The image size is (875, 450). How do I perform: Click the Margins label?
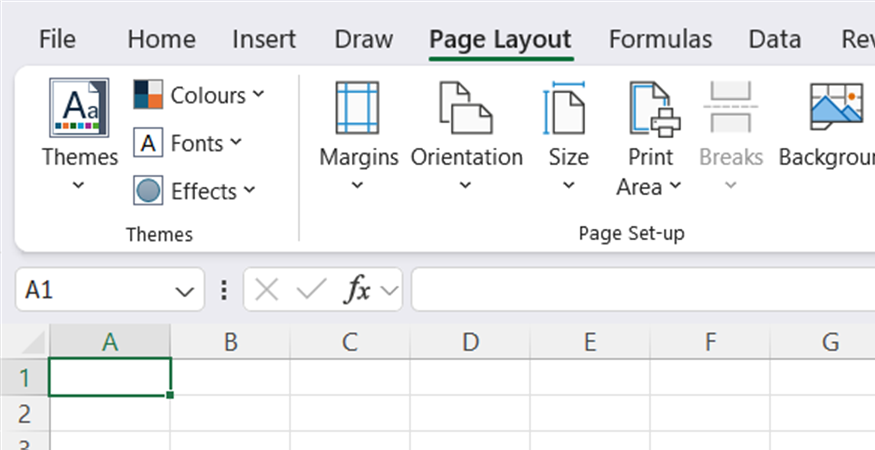pos(359,157)
